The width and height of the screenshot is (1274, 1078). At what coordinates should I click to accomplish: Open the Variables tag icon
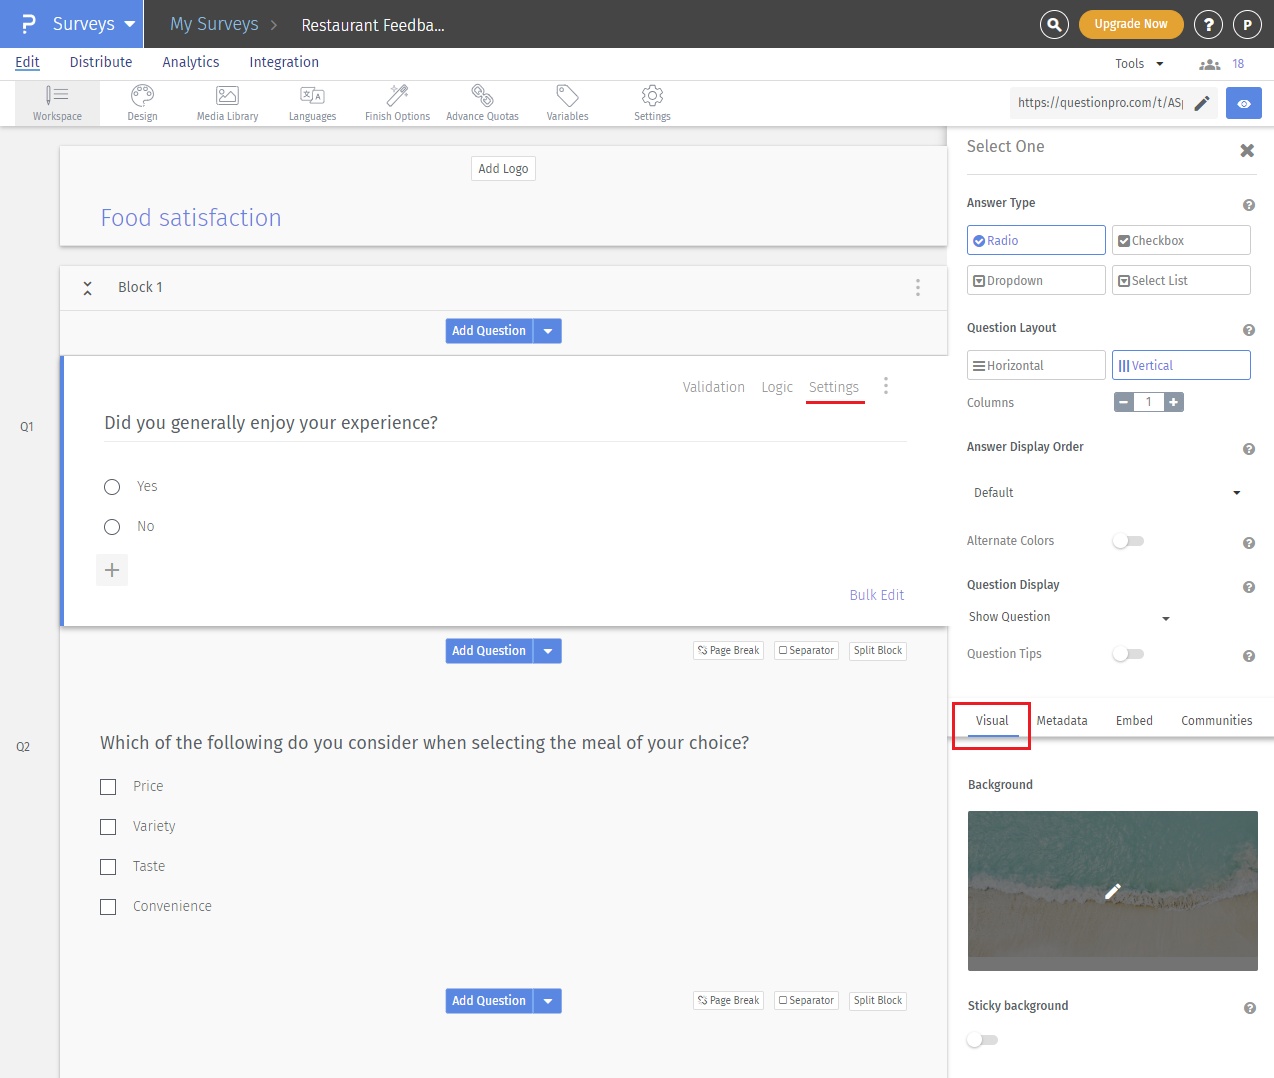click(567, 102)
